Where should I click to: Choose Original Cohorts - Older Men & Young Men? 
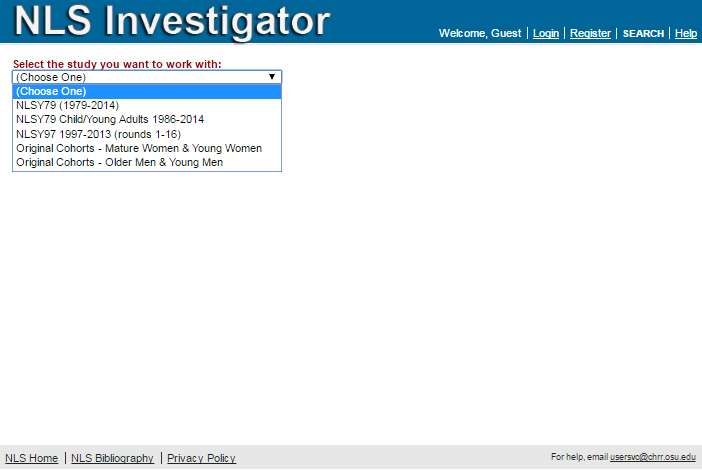[x=147, y=162]
